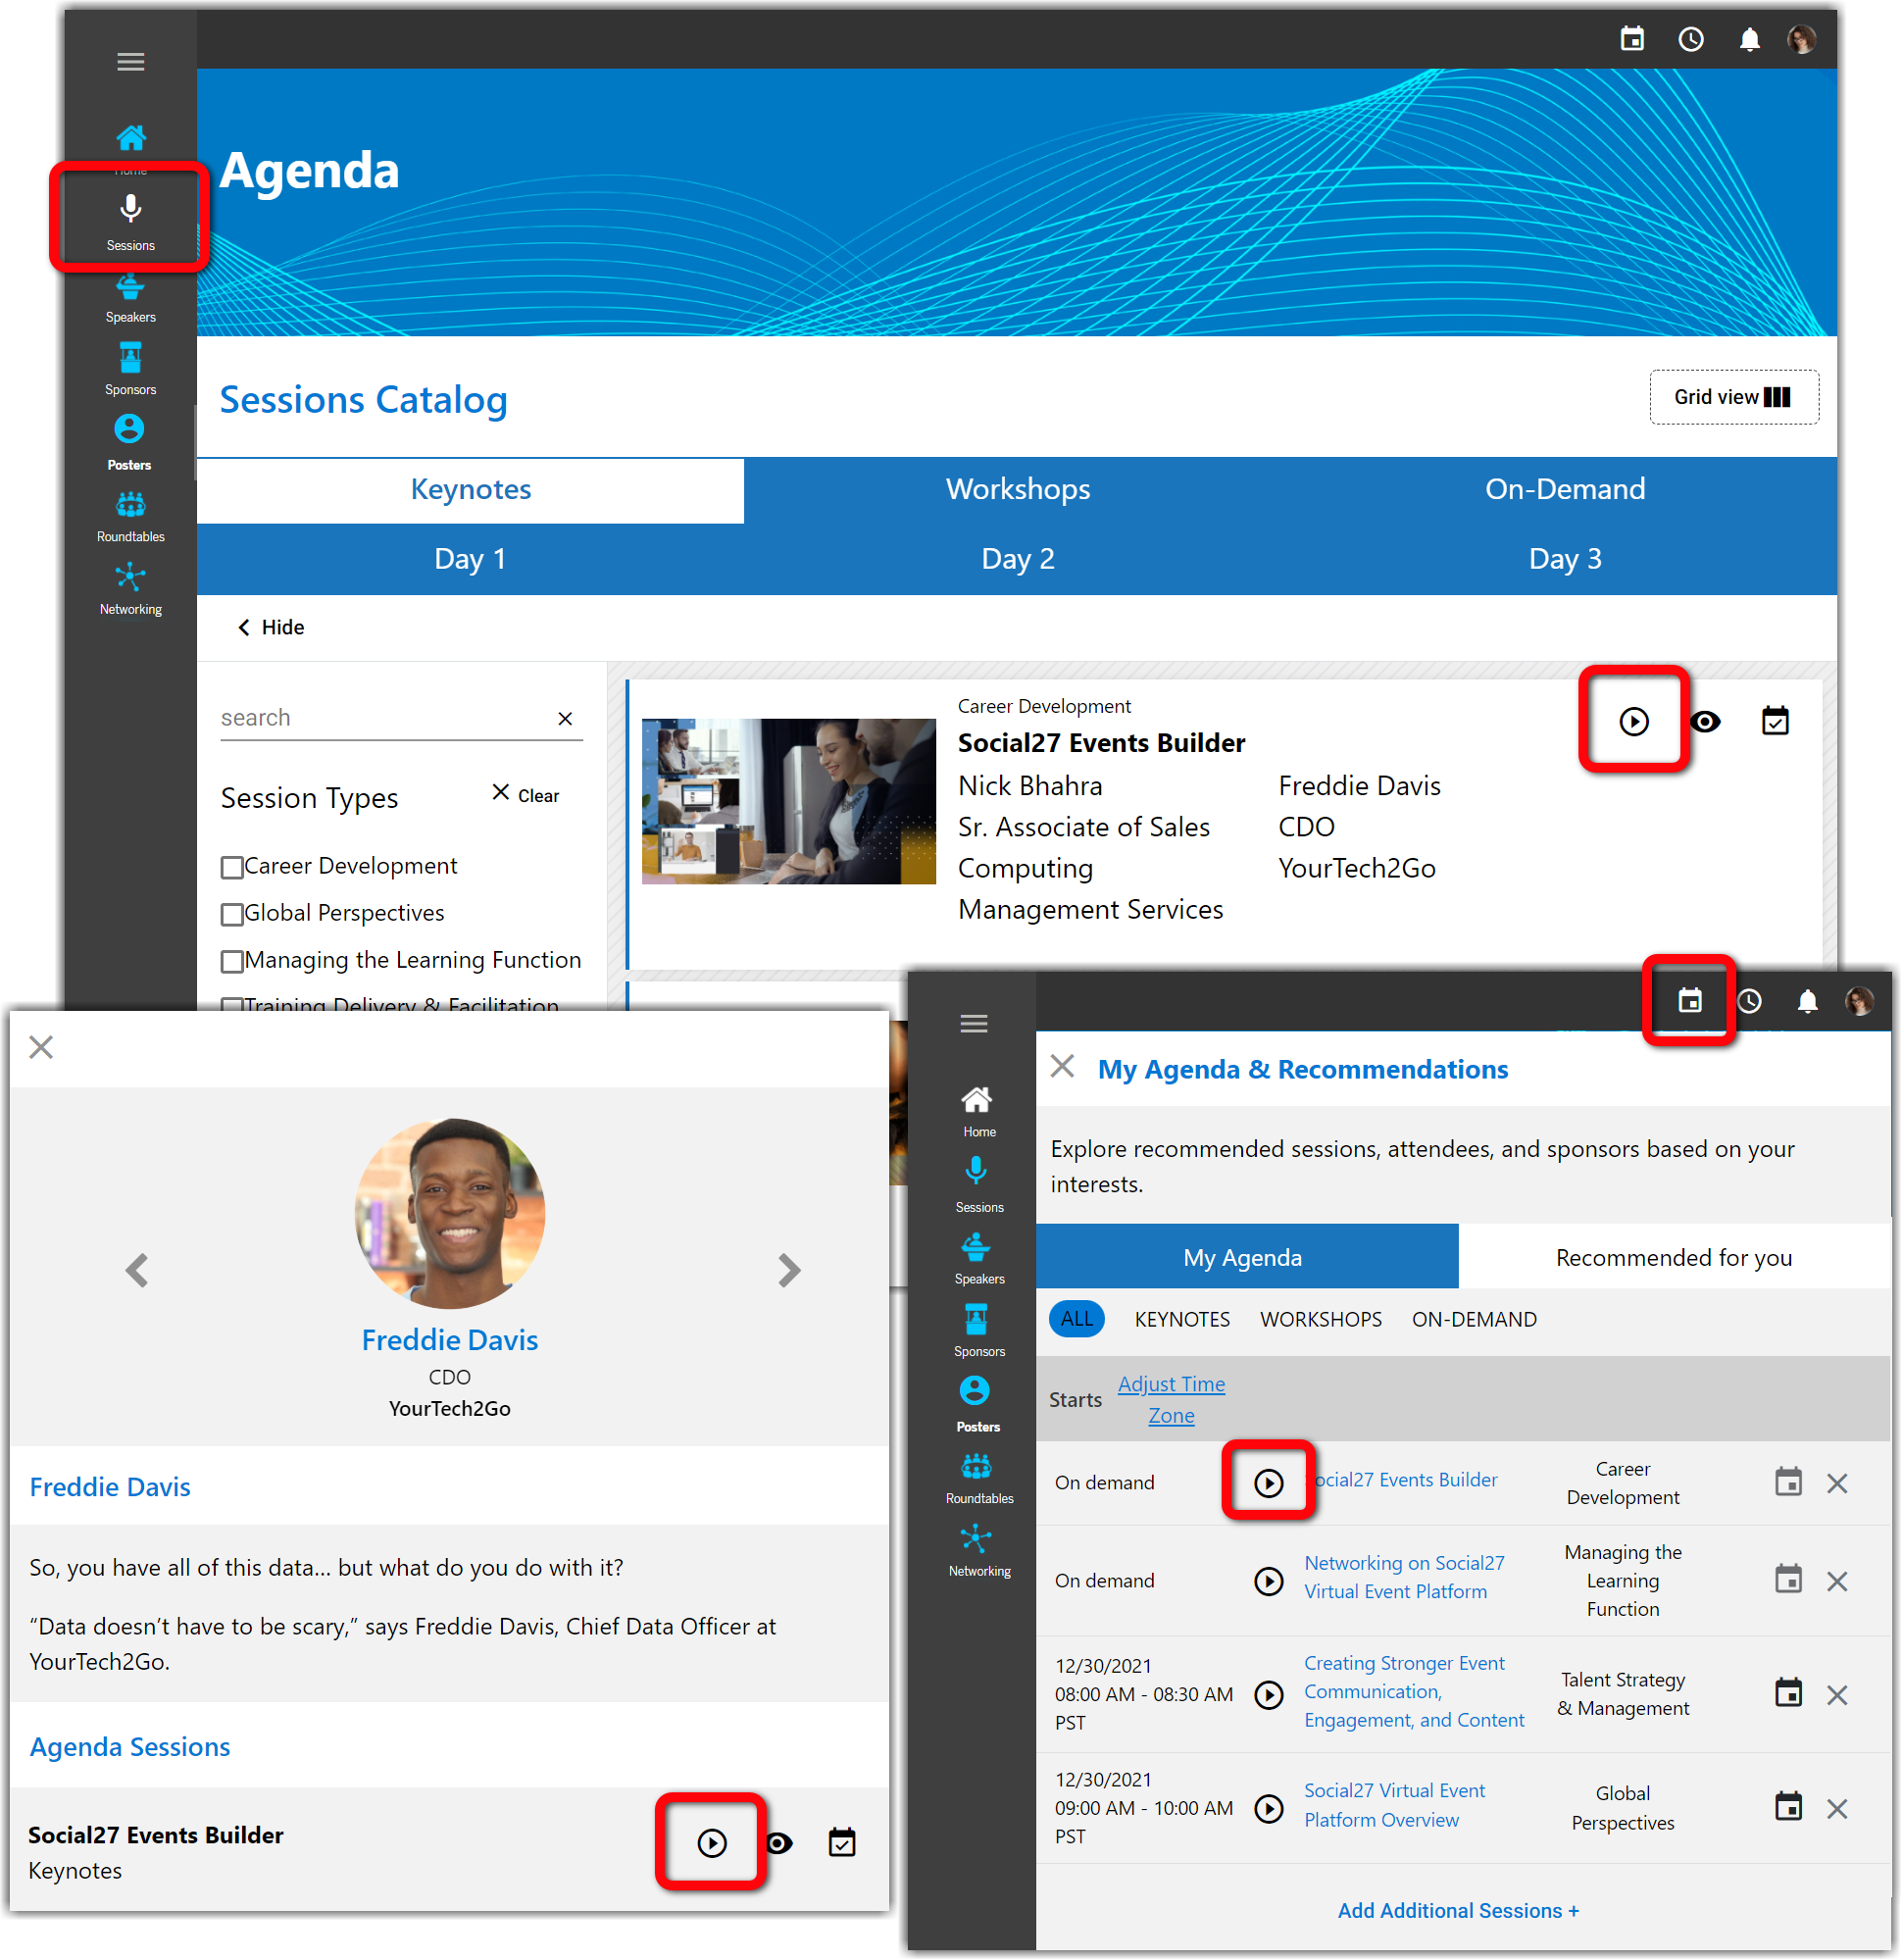
Task: Click the clock icon in the top header
Action: point(1690,40)
